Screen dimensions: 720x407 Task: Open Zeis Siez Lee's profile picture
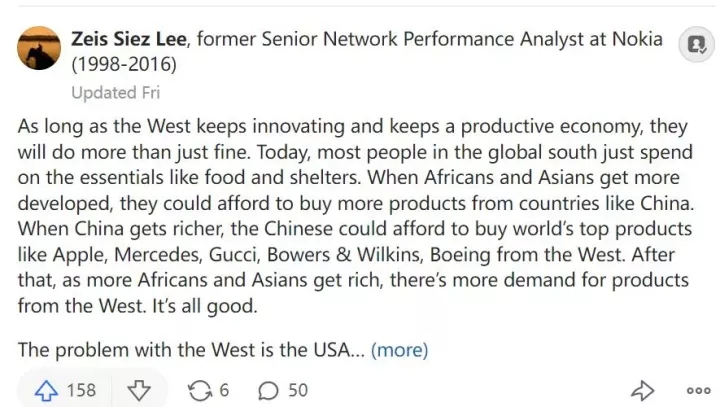(39, 48)
